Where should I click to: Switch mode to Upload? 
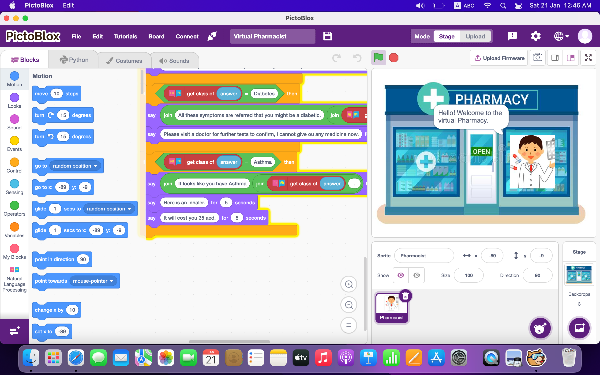(475, 36)
